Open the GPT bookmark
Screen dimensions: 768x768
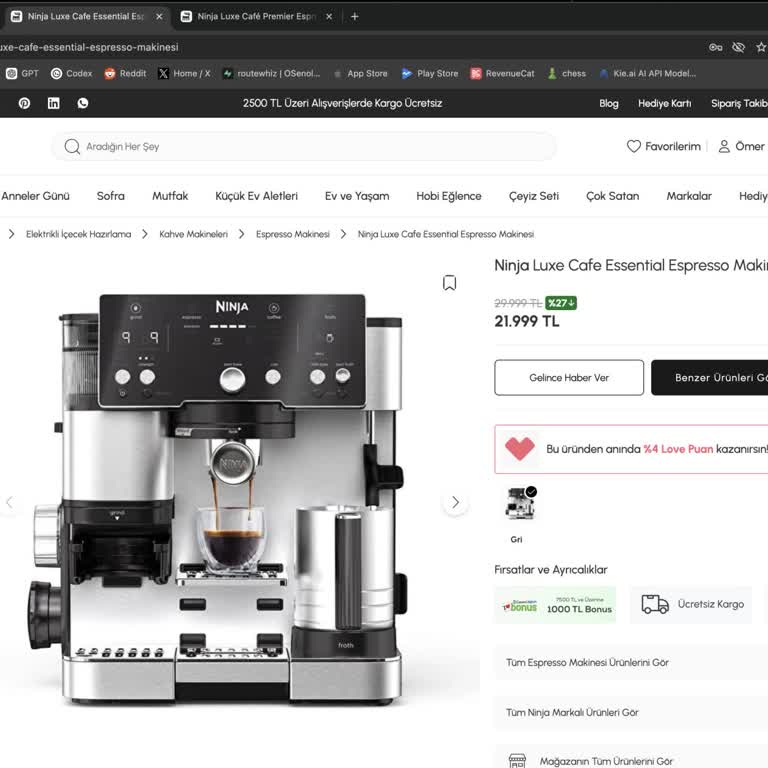click(x=23, y=73)
